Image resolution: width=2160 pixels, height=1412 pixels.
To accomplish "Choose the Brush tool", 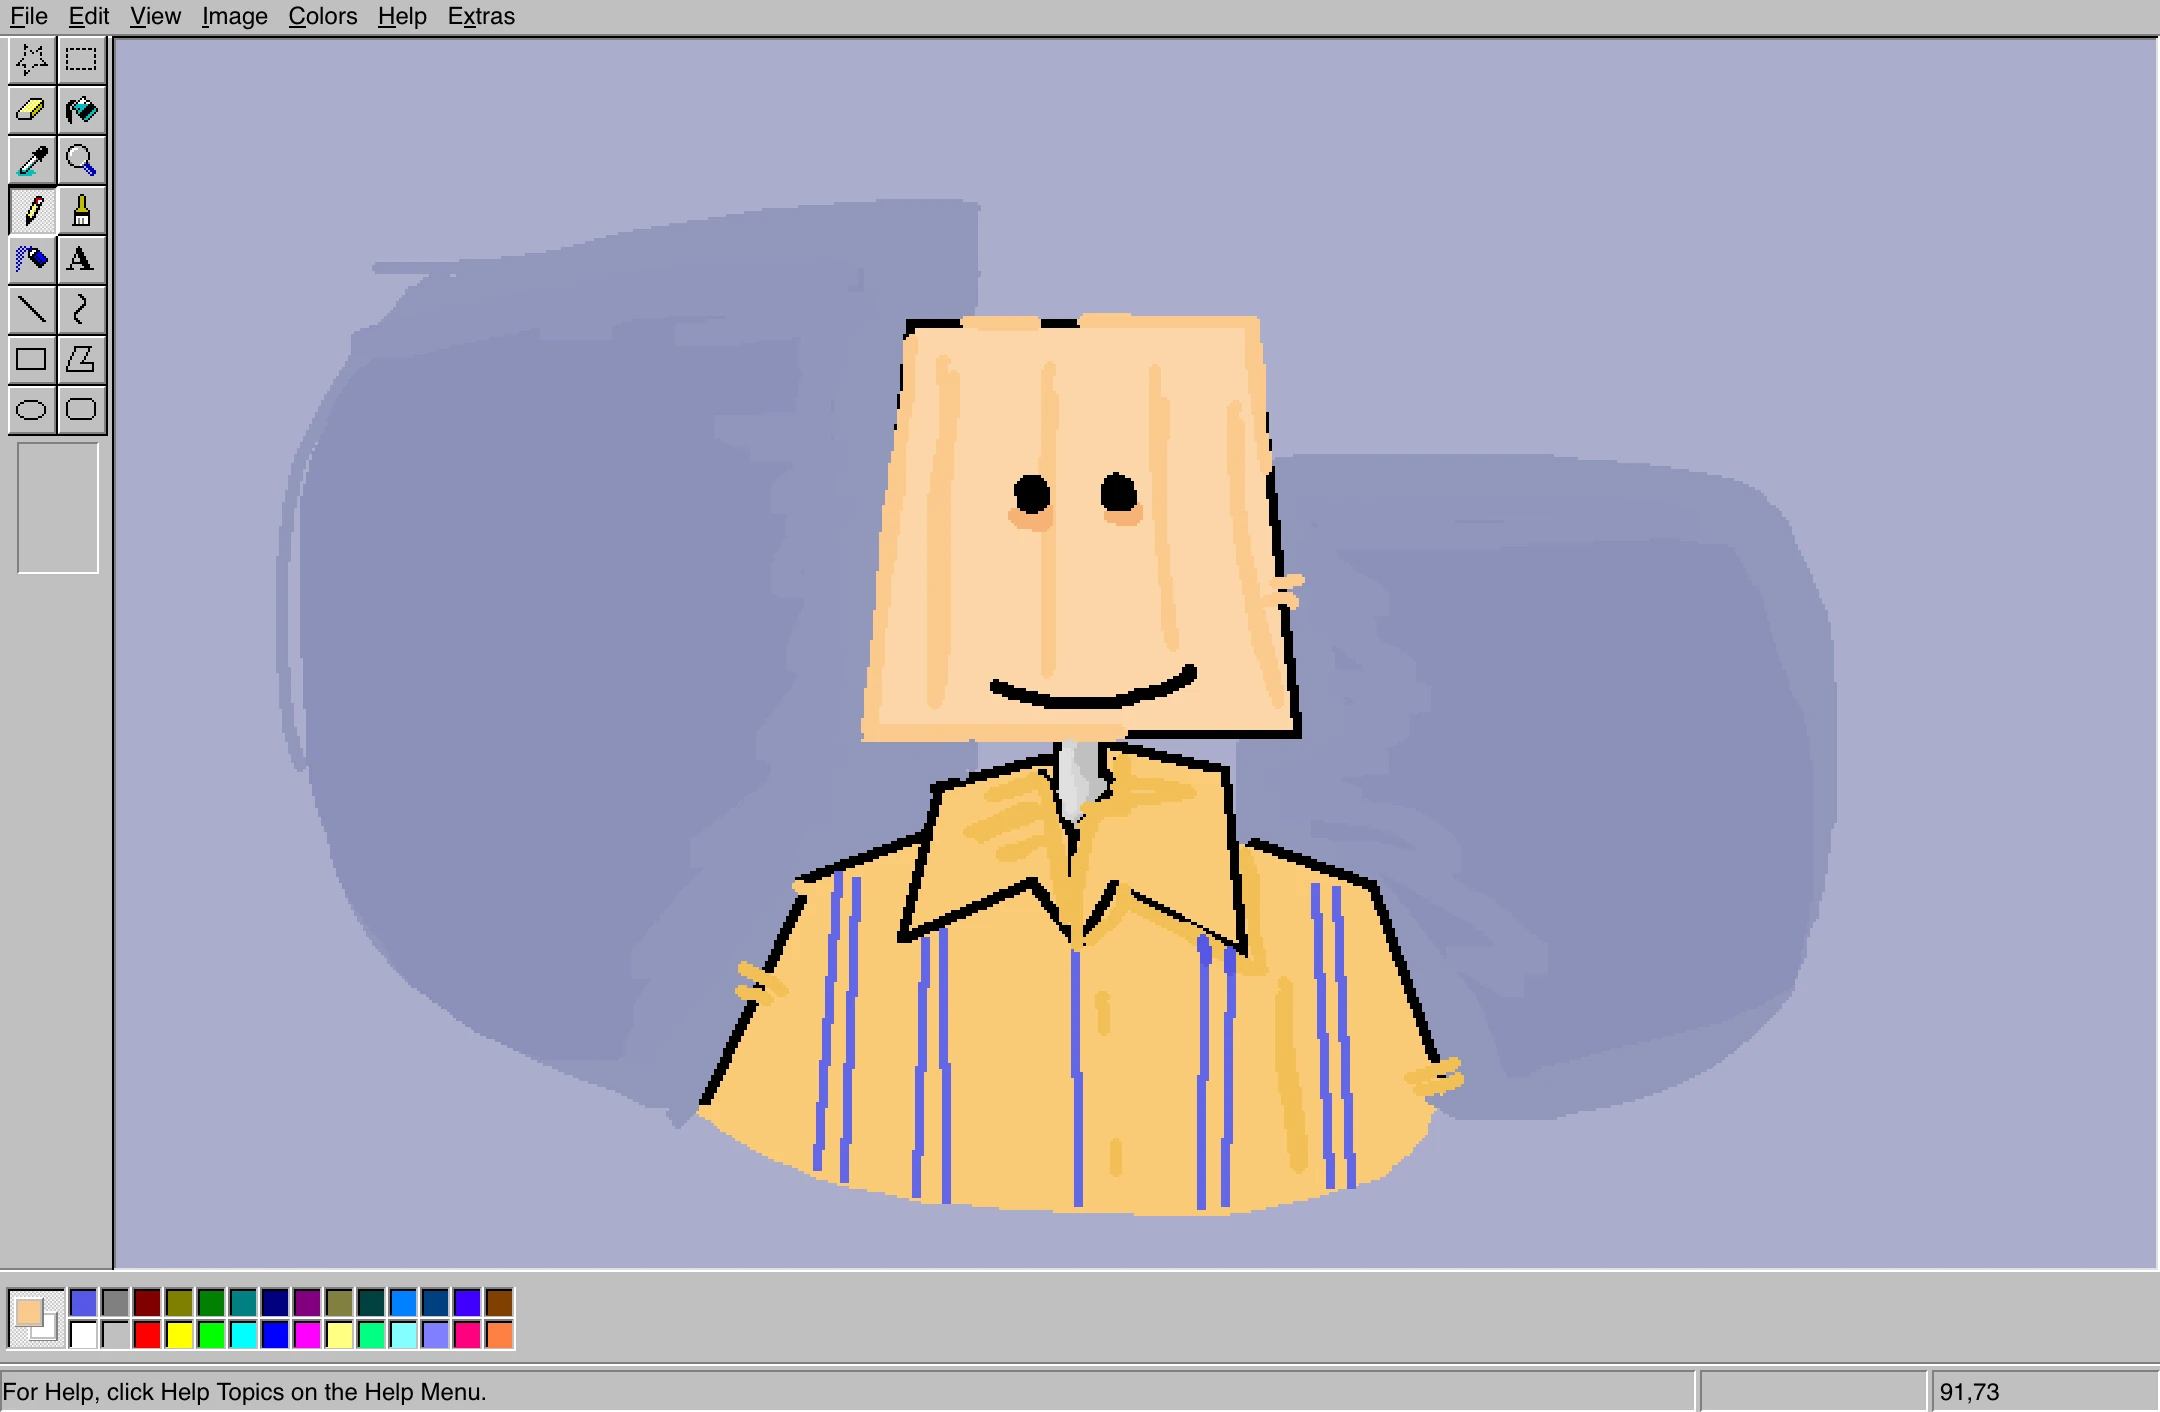I will point(81,210).
